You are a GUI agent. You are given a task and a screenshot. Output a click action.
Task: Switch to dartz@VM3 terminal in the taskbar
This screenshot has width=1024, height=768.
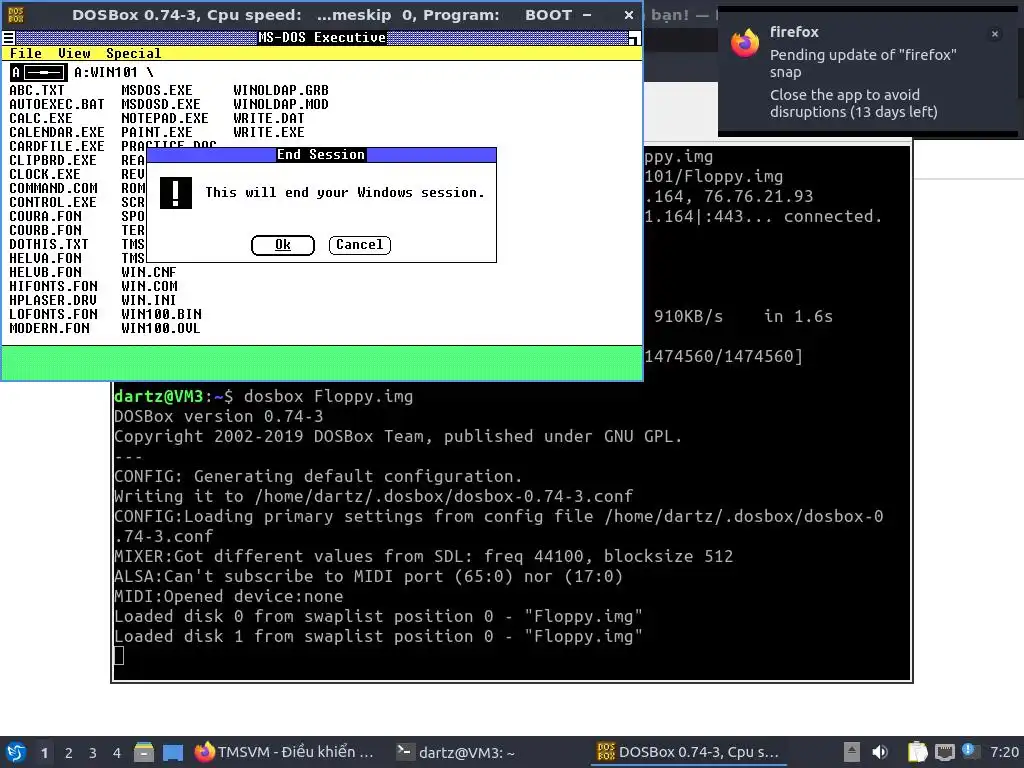(457, 752)
